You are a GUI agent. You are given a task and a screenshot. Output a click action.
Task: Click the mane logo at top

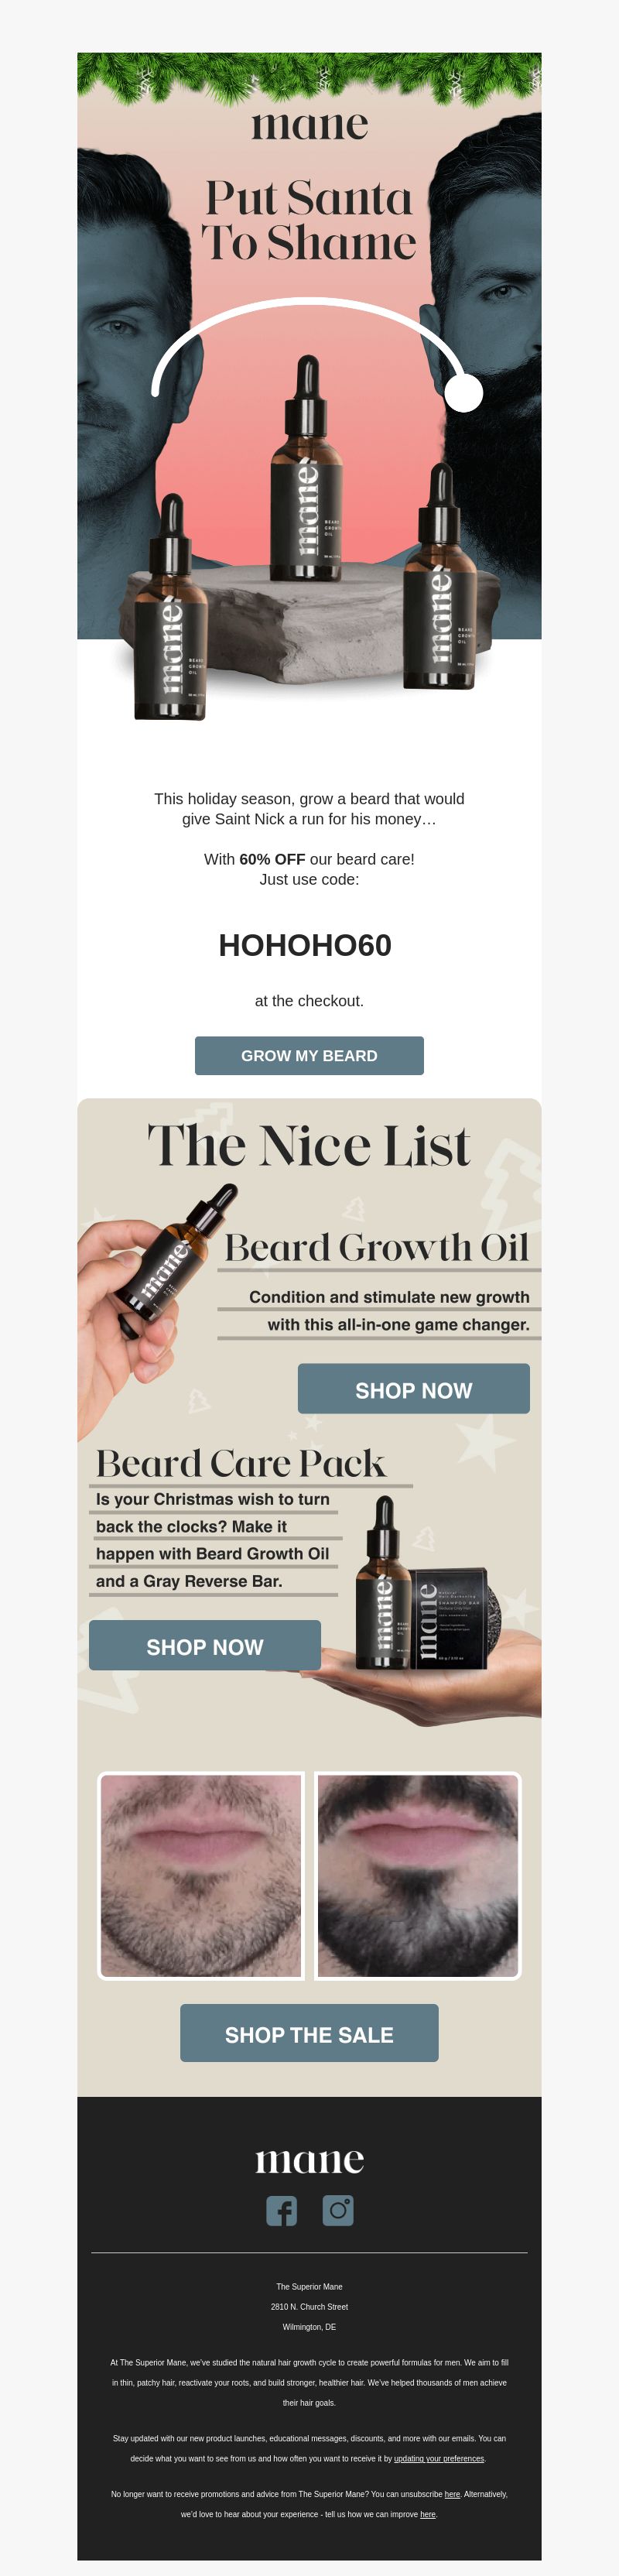click(309, 125)
